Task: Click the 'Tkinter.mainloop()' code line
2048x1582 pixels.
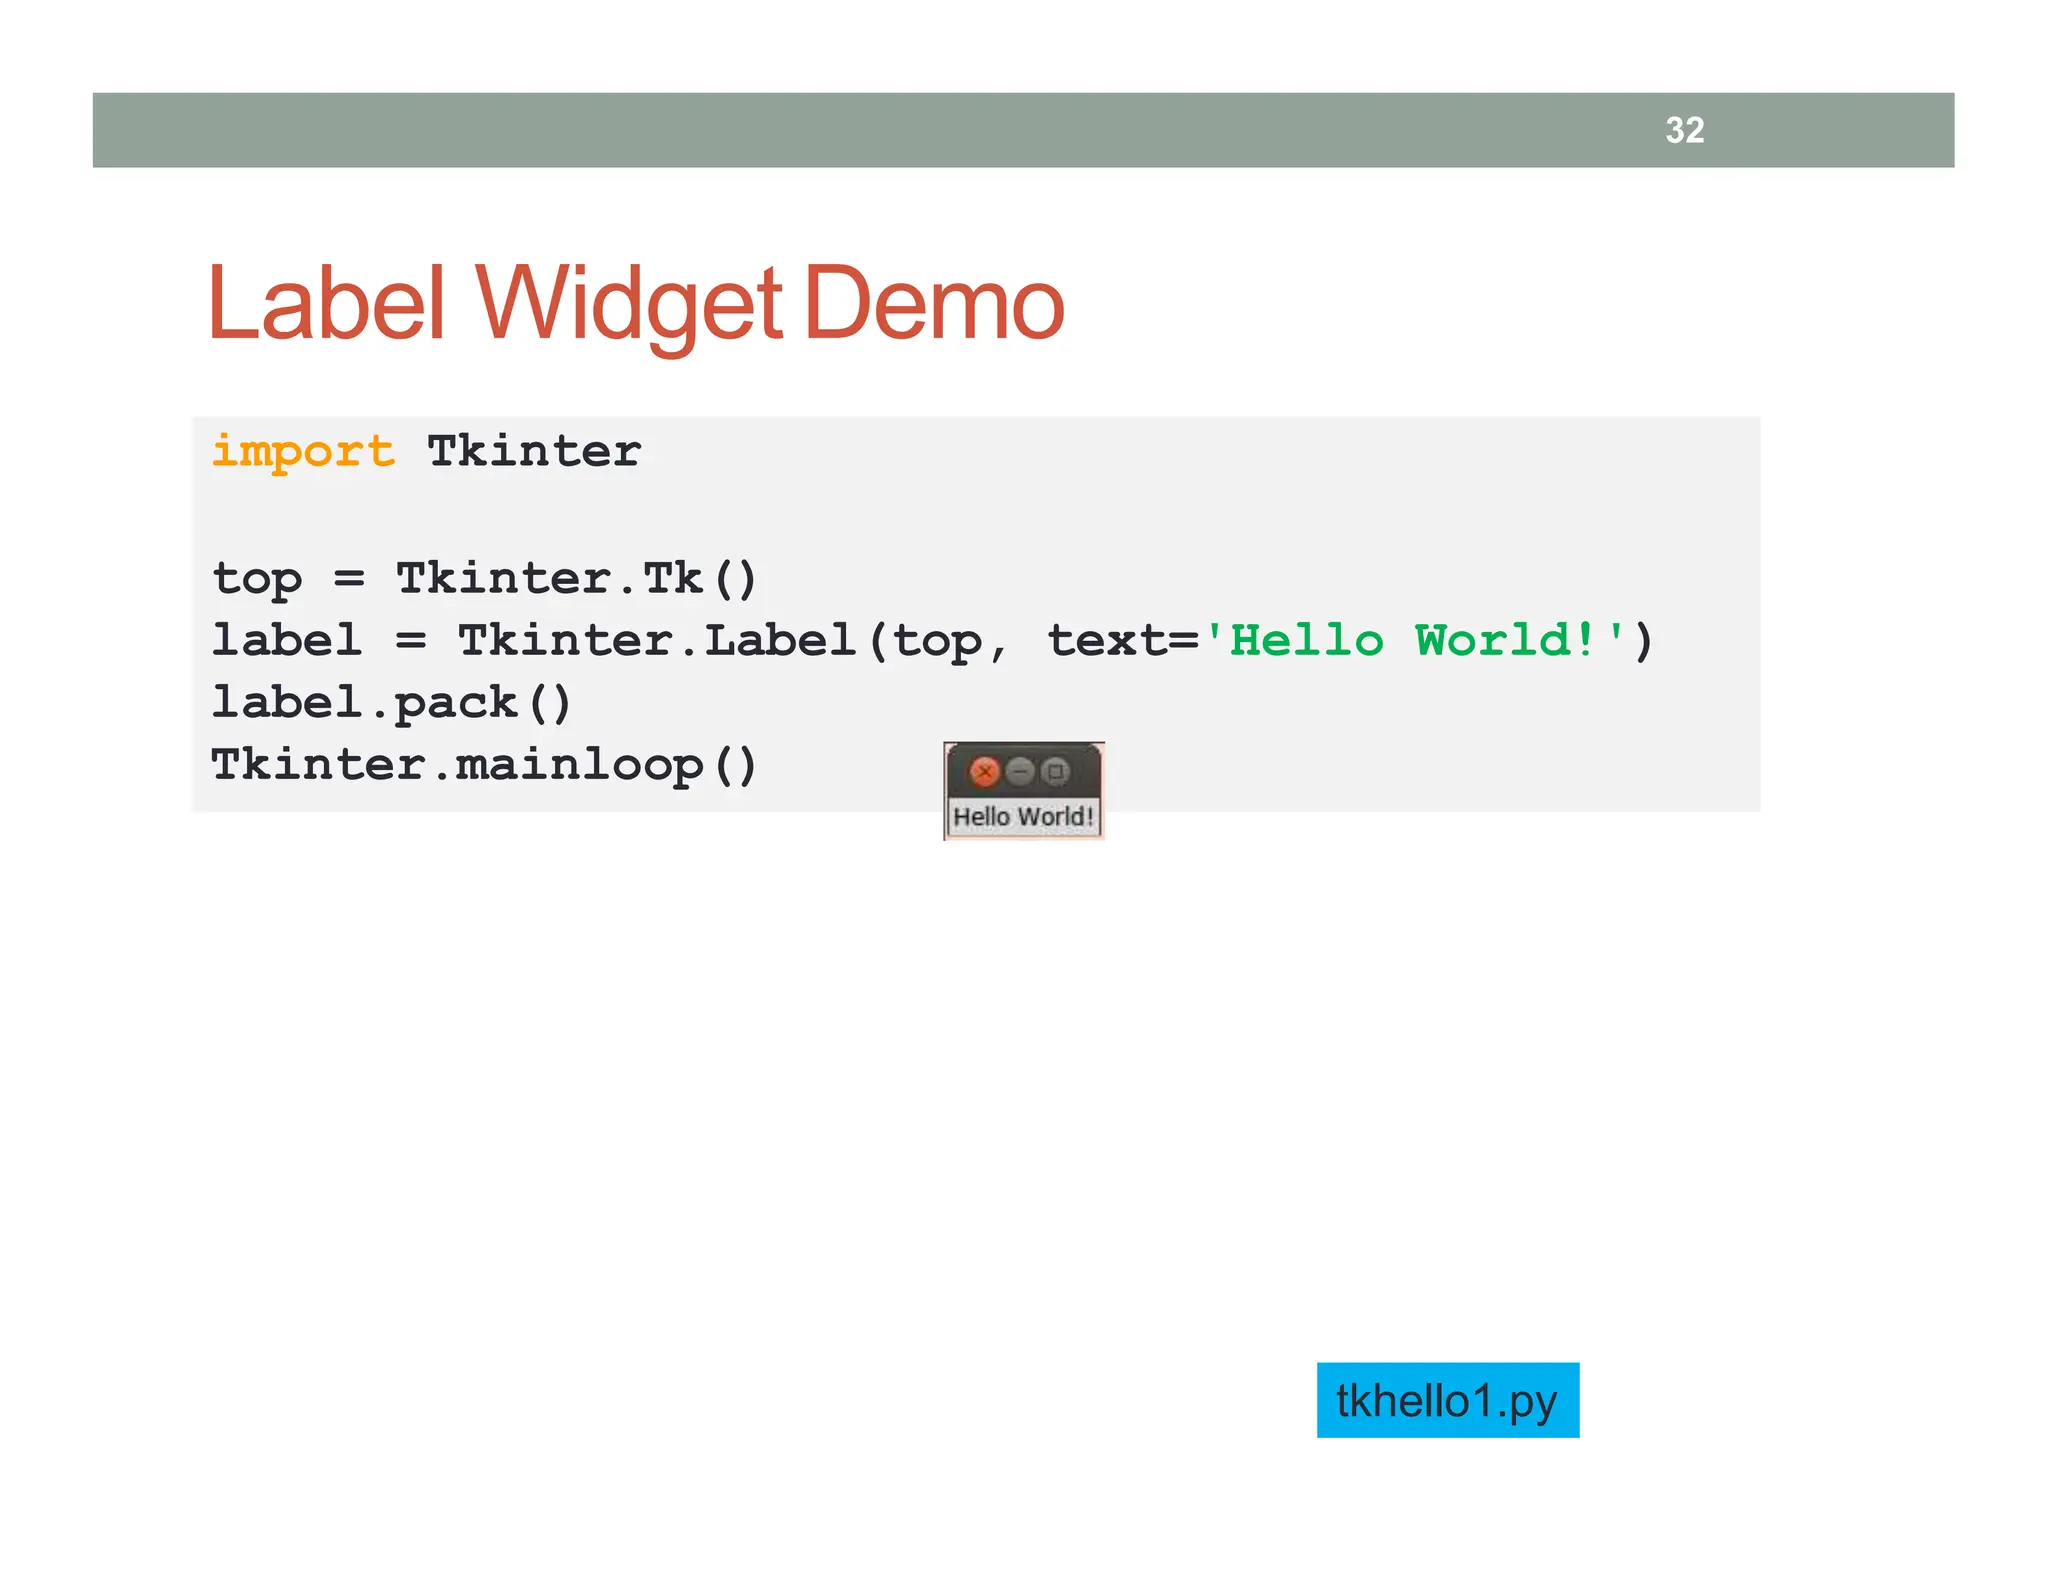Action: click(485, 766)
